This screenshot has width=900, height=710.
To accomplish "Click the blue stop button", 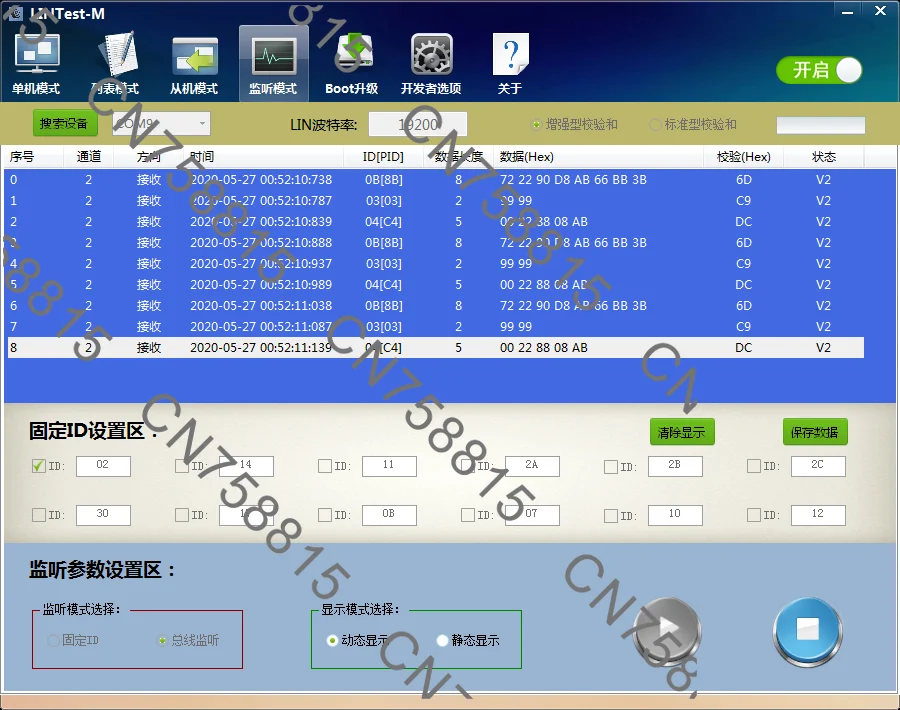I will [x=808, y=631].
